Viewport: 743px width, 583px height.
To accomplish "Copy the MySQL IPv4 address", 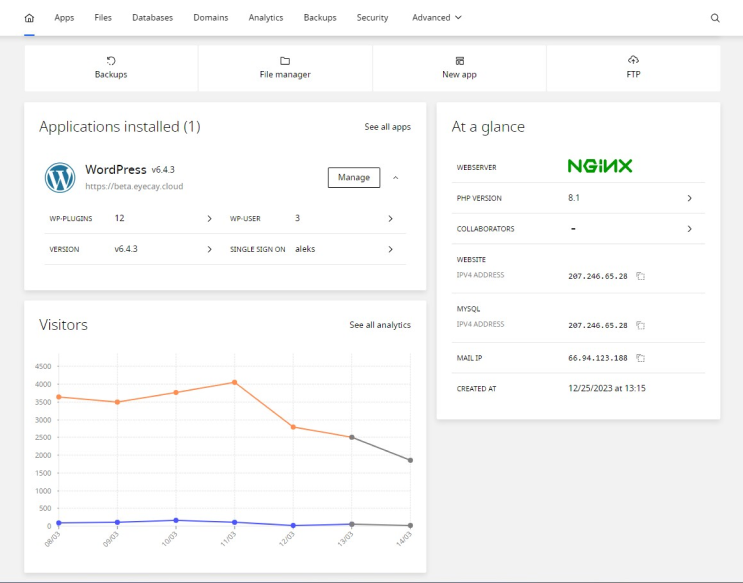I will (x=641, y=325).
